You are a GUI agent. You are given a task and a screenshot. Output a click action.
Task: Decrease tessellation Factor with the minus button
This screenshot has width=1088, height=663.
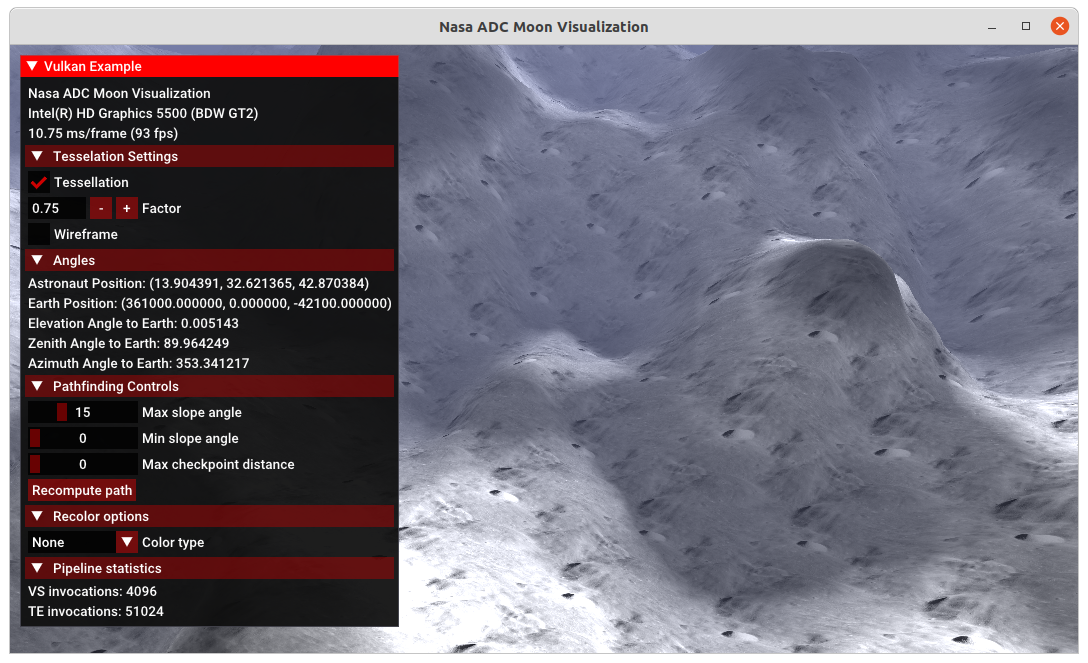point(101,208)
